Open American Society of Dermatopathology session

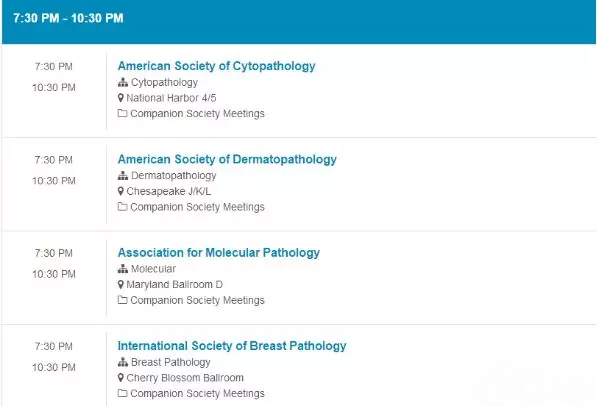coord(227,159)
